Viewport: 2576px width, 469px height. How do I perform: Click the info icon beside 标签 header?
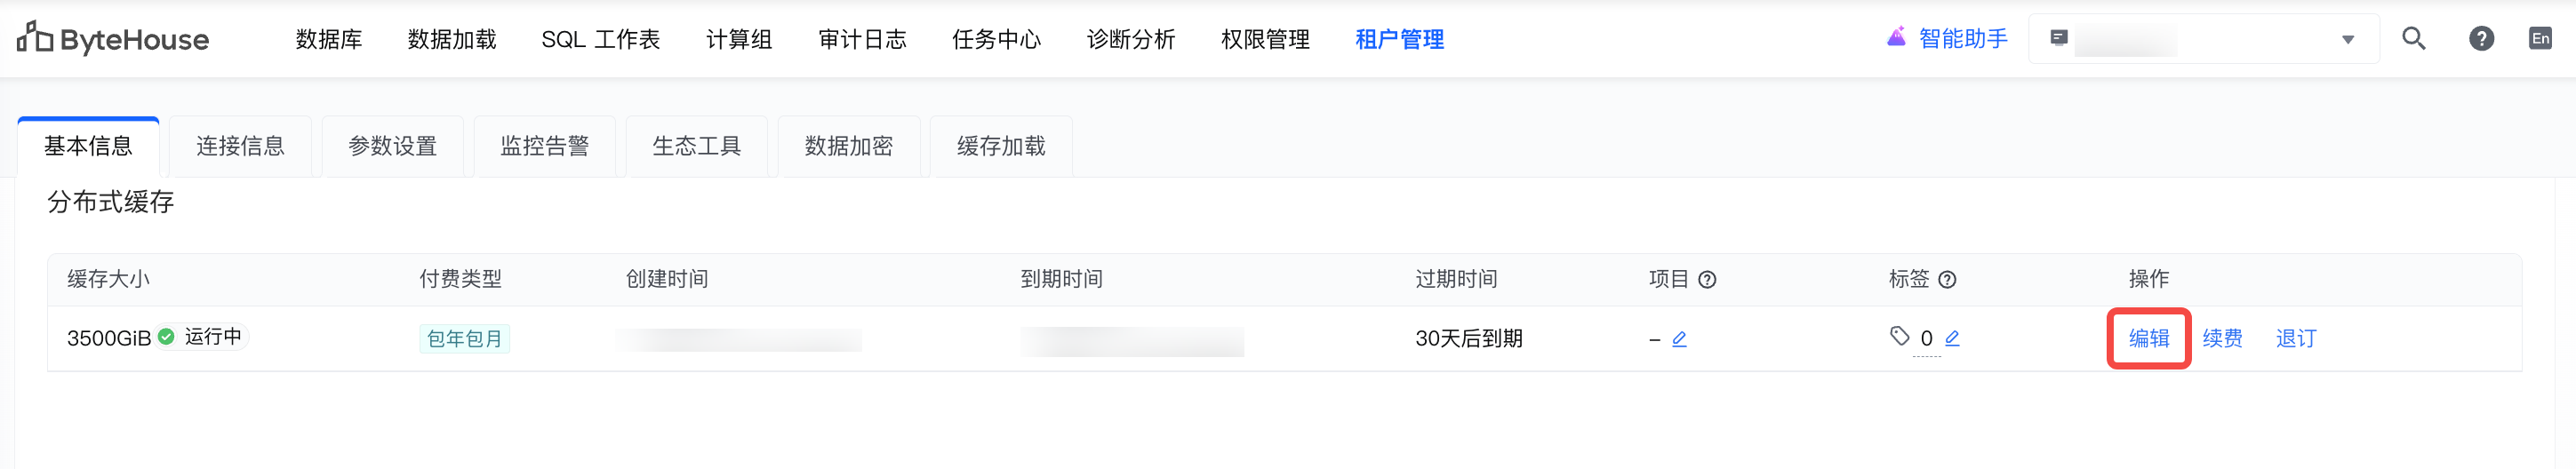click(x=1947, y=280)
